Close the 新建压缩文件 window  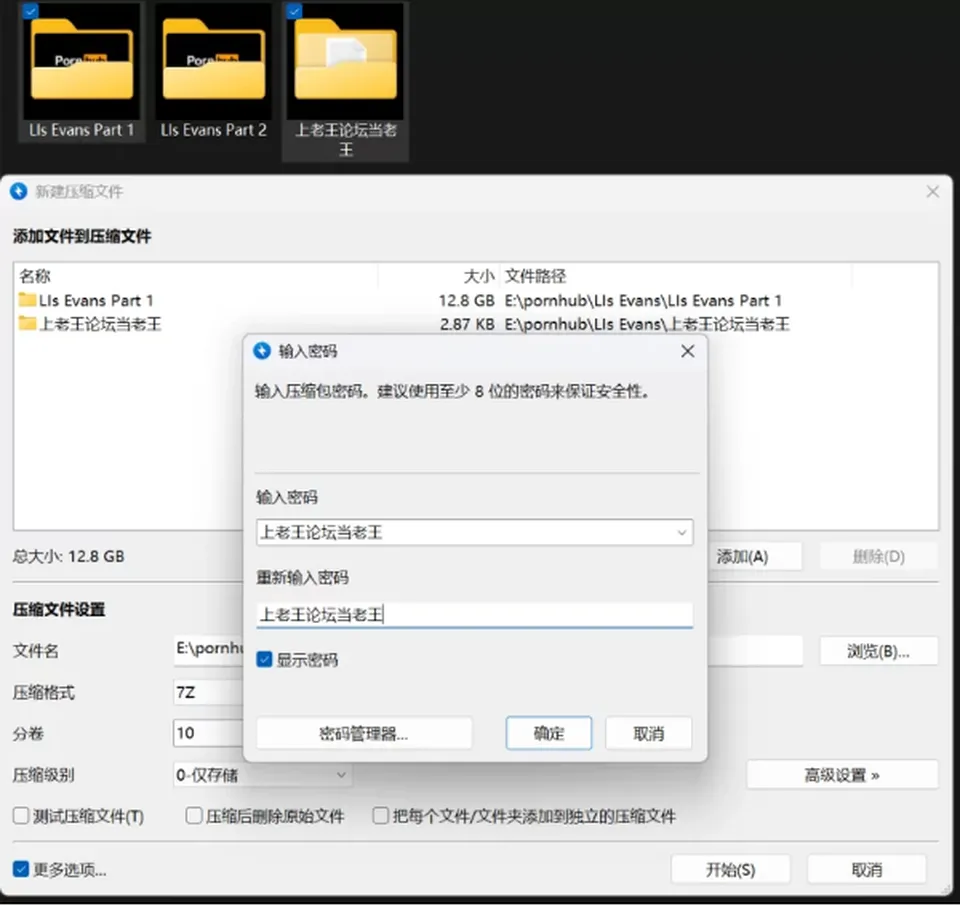932,192
